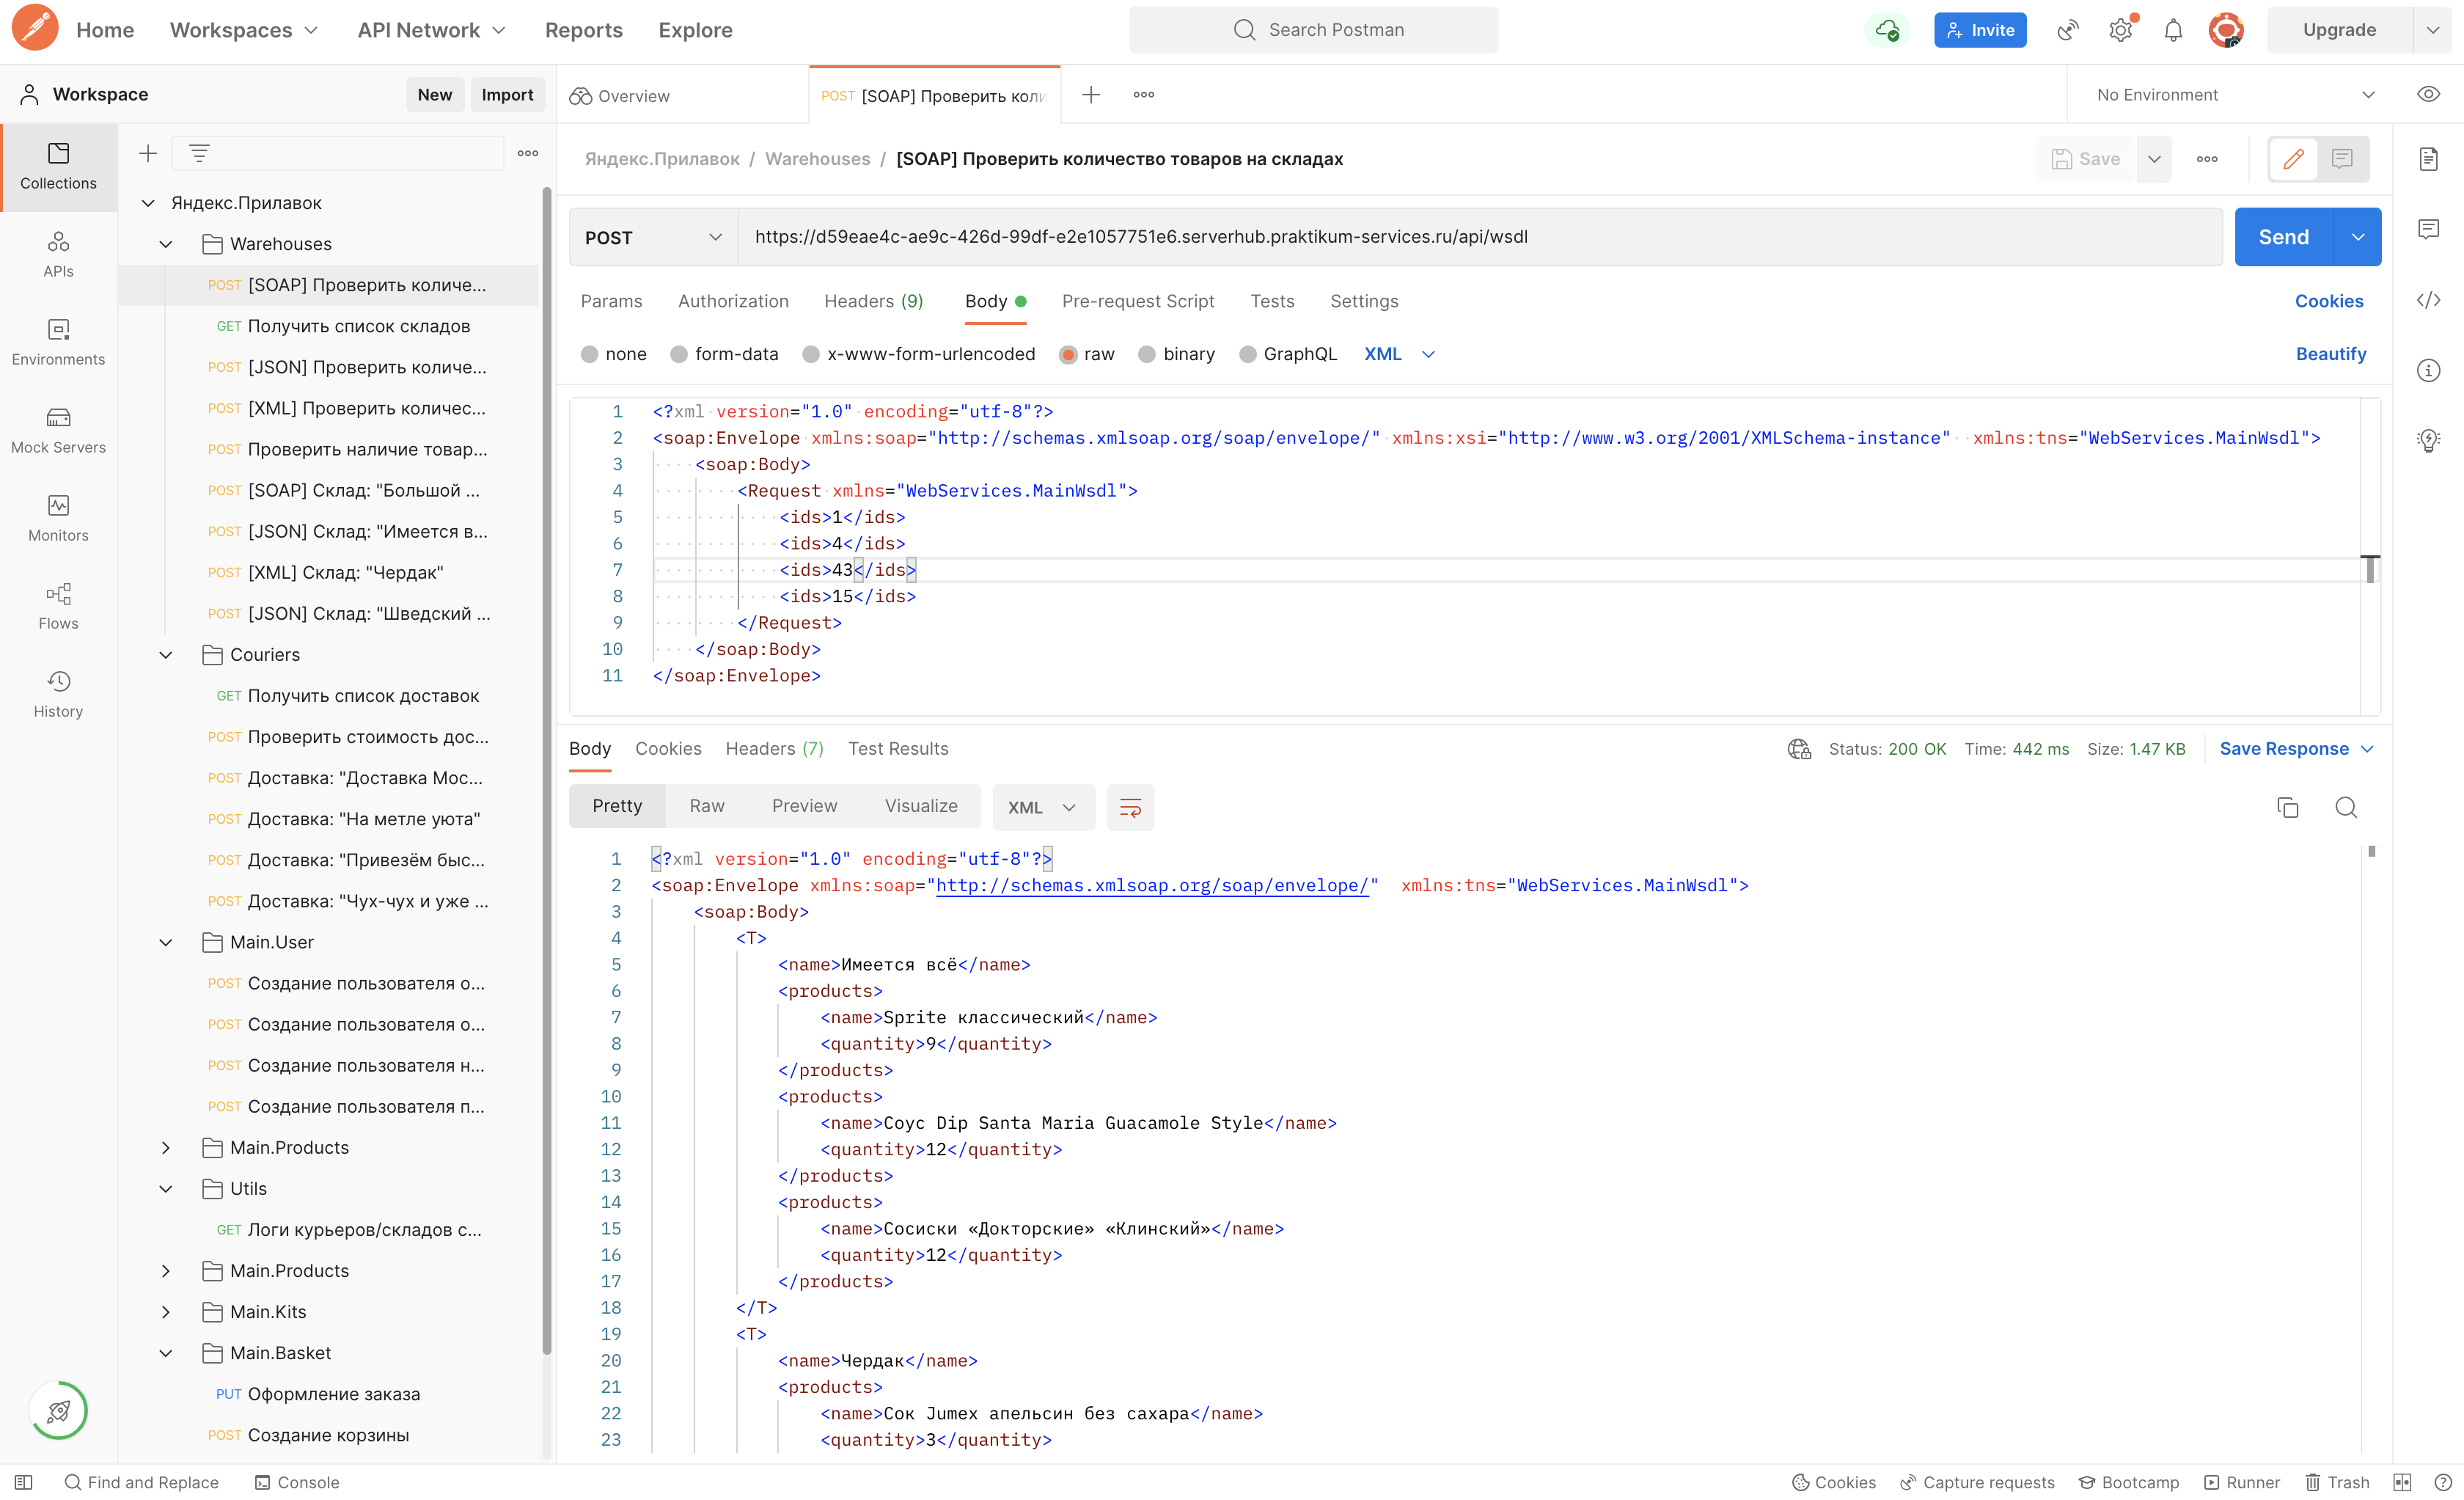The height and width of the screenshot is (1500, 2464).
Task: Switch to the comment mode icon
Action: [2342, 159]
